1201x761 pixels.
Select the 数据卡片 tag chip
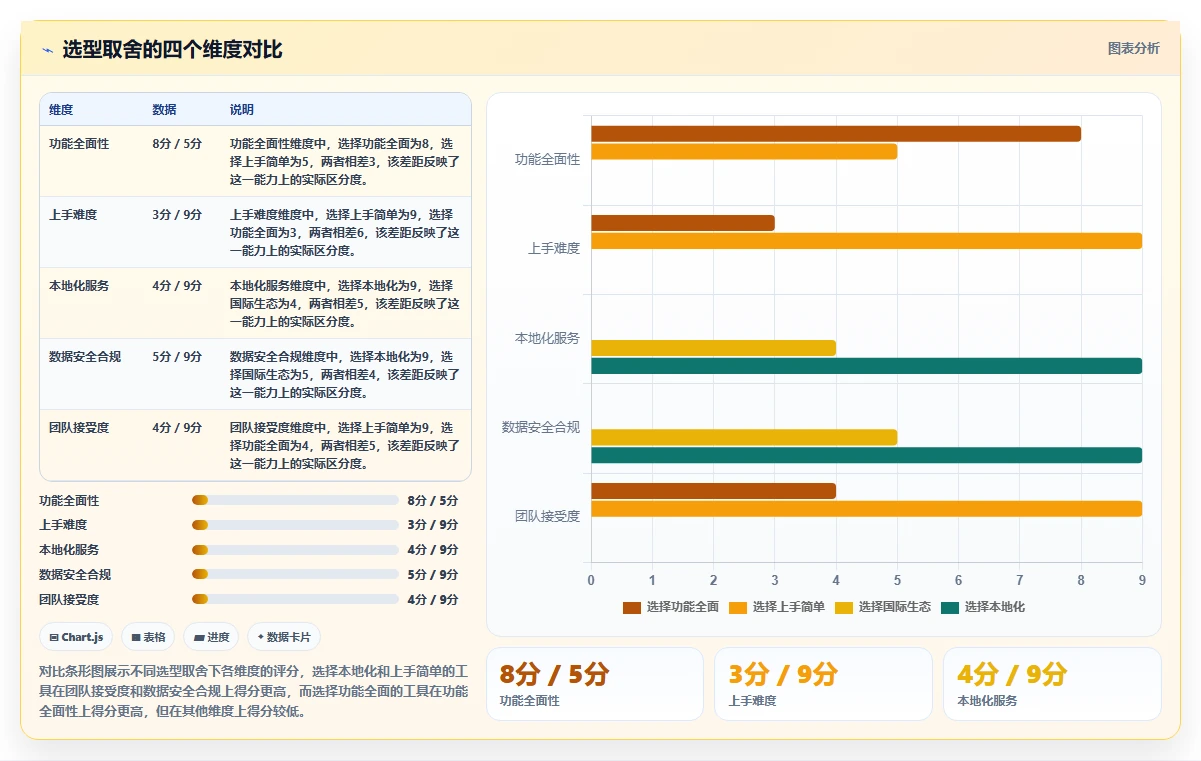pyautogui.click(x=284, y=637)
